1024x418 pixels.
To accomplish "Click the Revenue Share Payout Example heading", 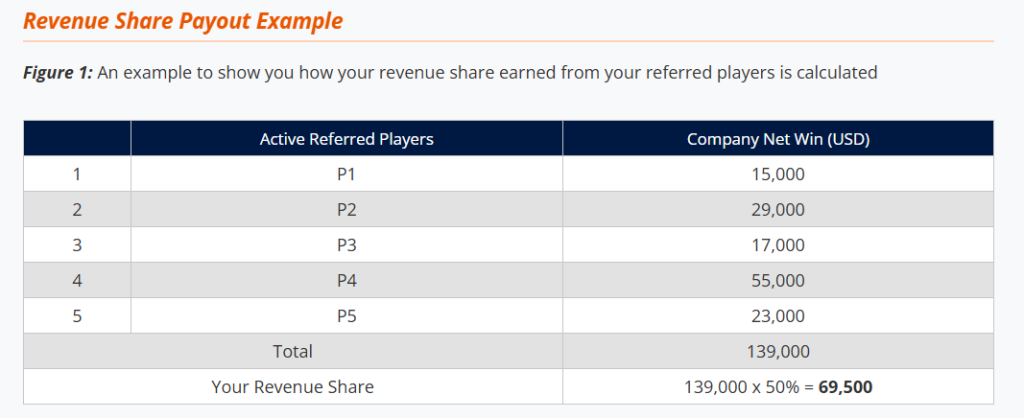I will click(184, 20).
